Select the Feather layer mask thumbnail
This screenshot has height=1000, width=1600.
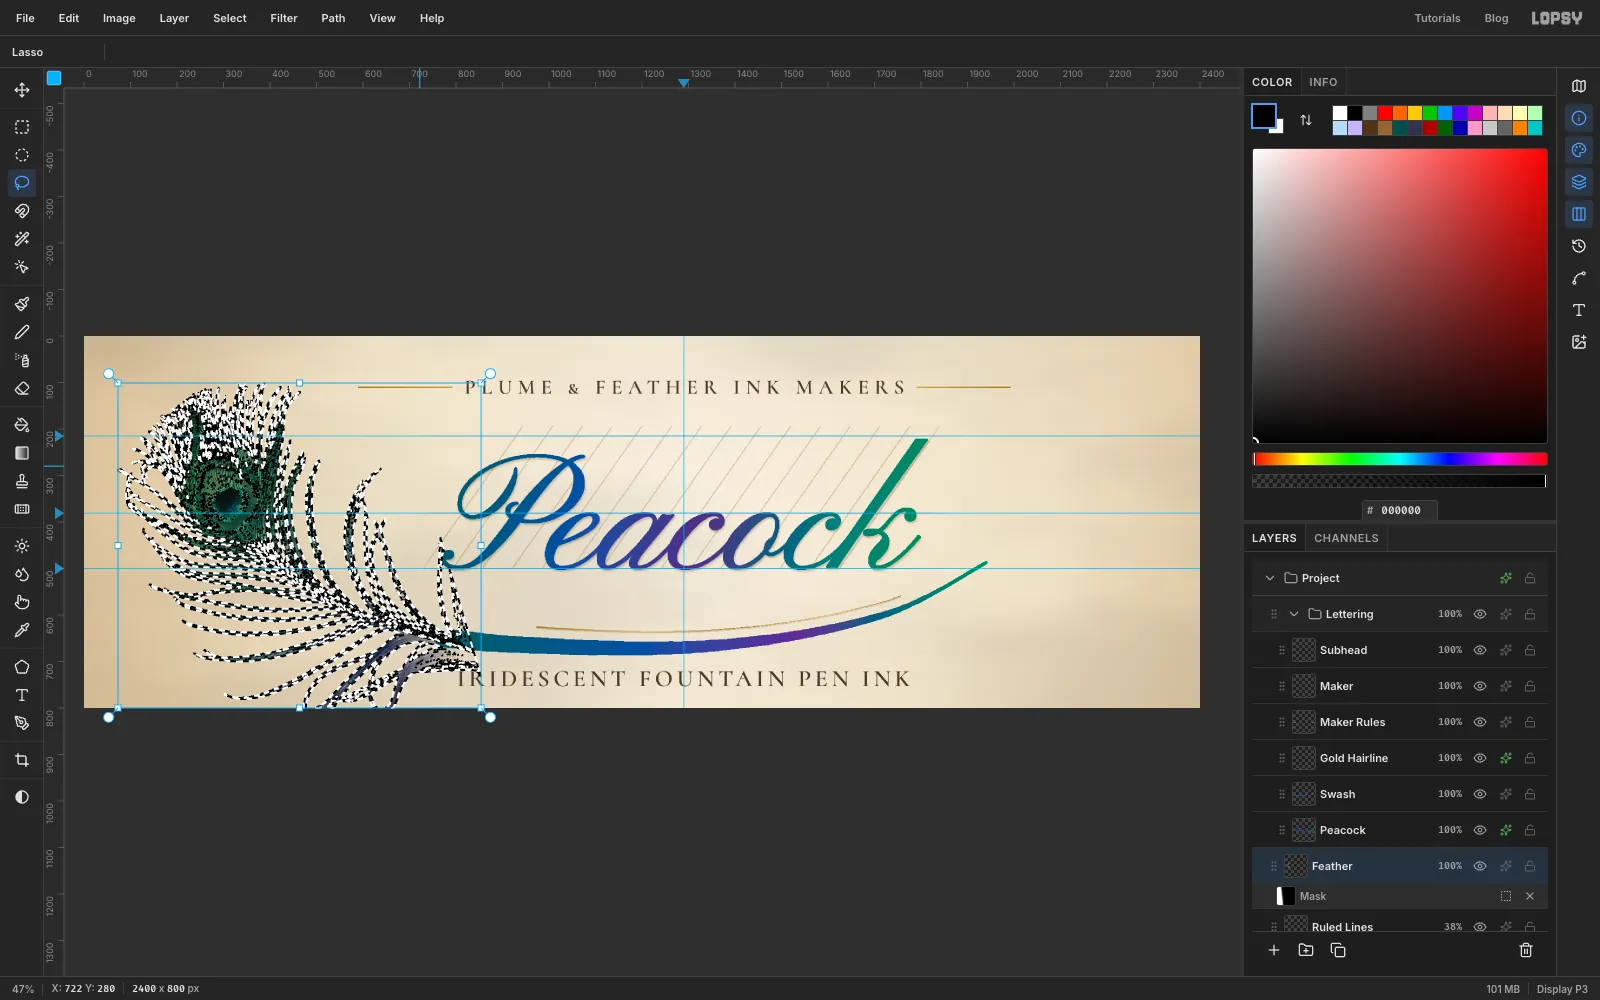[x=1286, y=896]
